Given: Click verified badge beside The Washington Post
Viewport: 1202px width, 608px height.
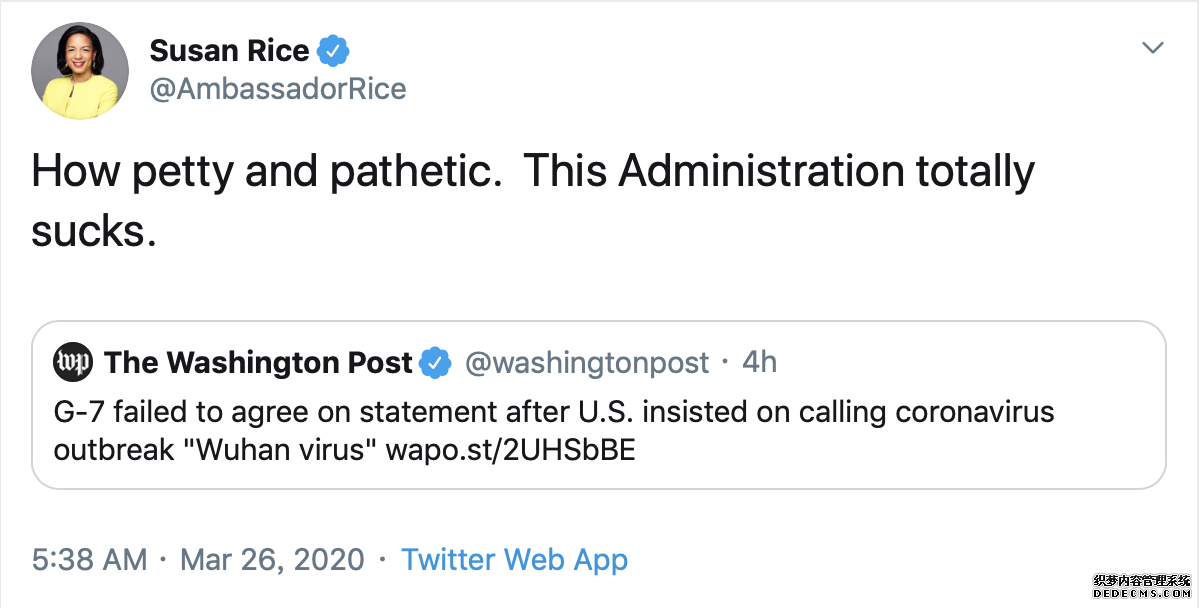Looking at the screenshot, I should pyautogui.click(x=434, y=362).
